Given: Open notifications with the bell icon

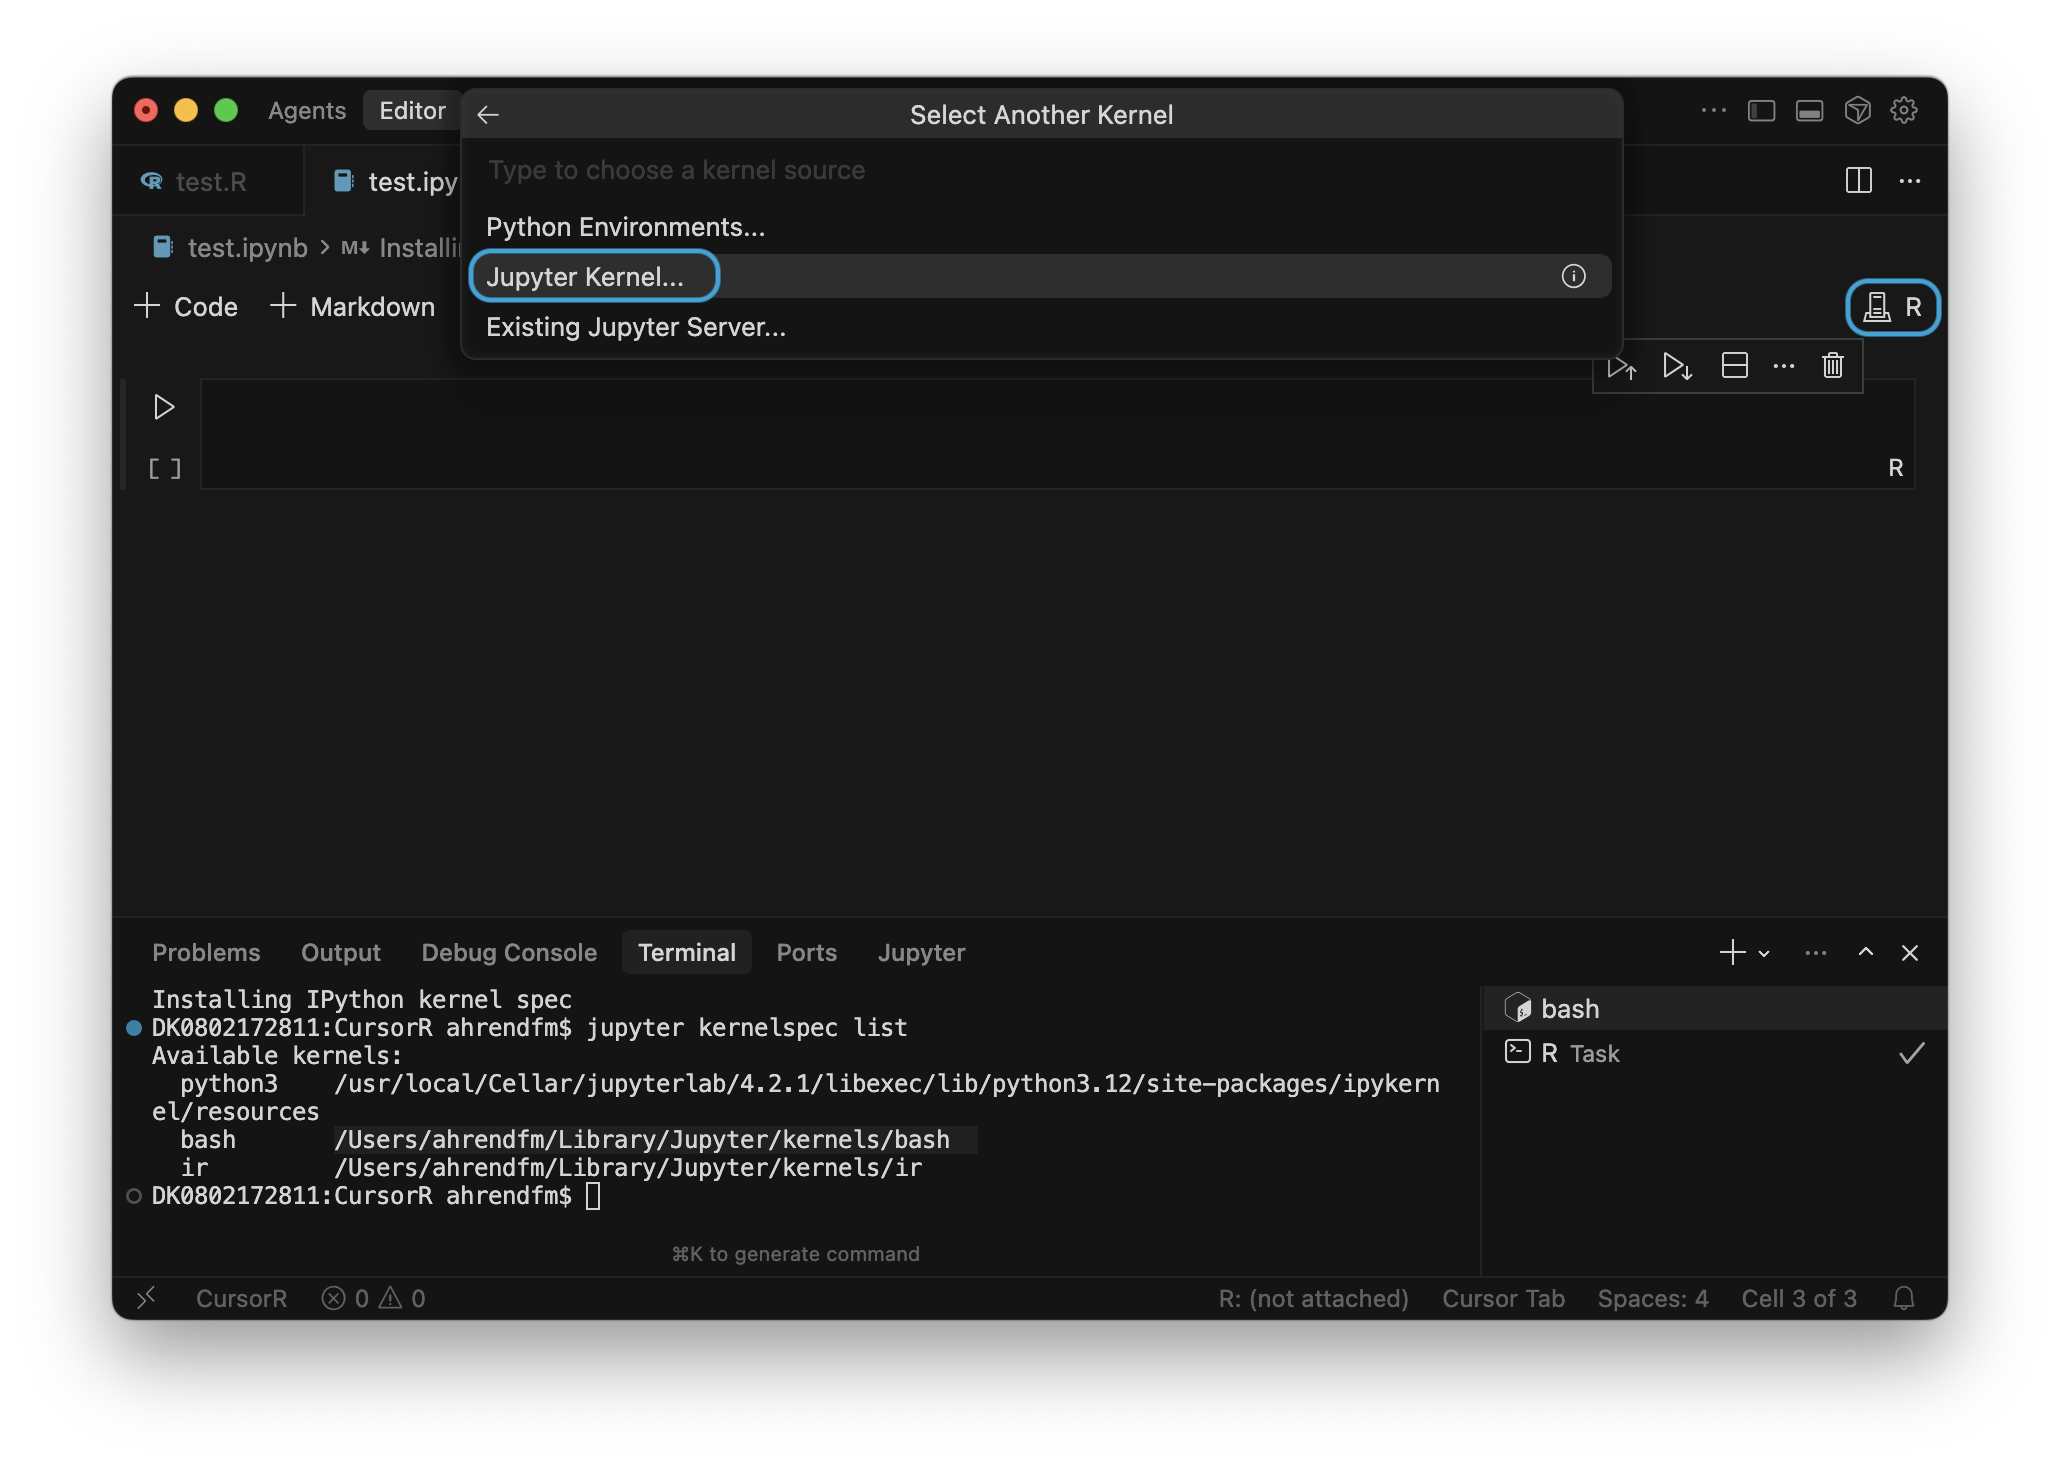Looking at the screenshot, I should (x=1903, y=1298).
